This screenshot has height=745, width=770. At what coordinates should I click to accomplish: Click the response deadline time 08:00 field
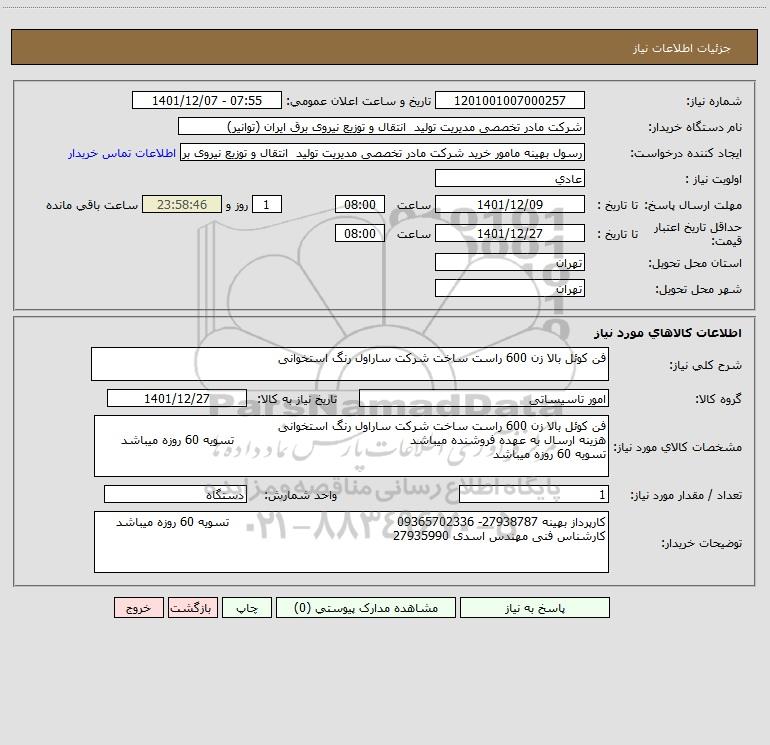[359, 204]
